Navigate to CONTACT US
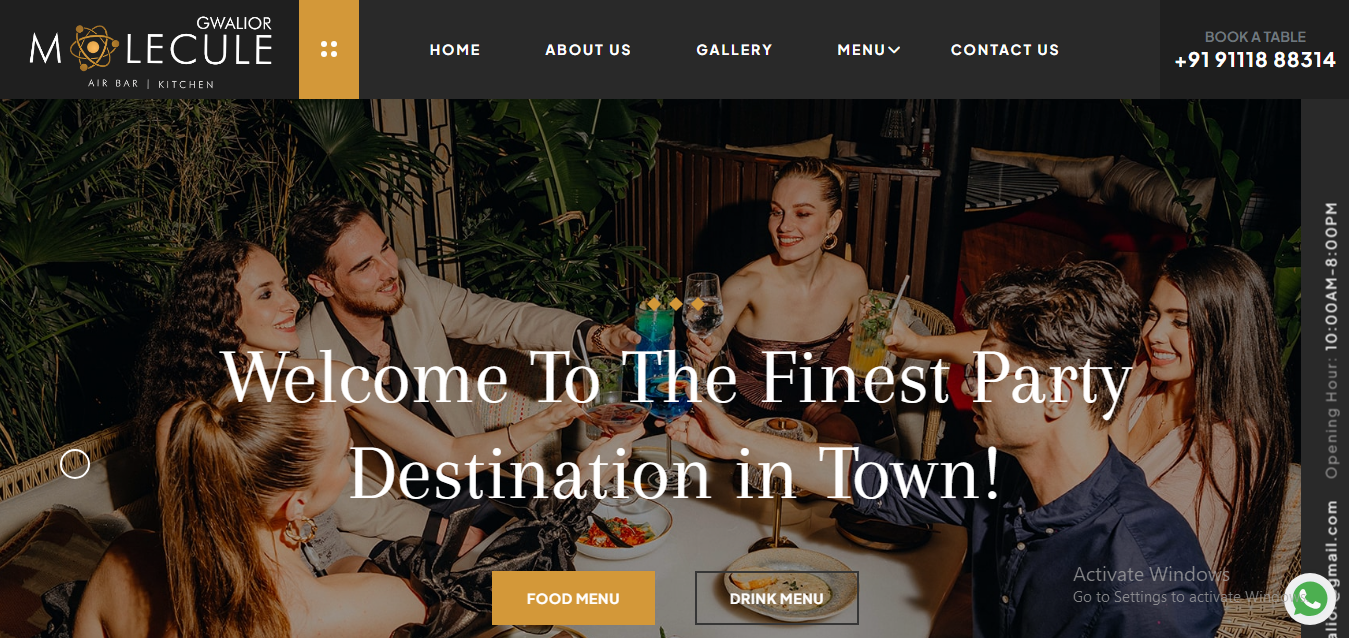The image size is (1349, 638). tap(1005, 50)
